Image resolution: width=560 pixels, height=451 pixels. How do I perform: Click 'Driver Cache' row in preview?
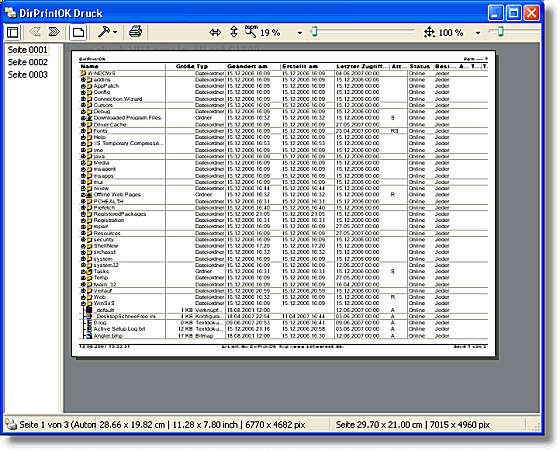[283, 125]
